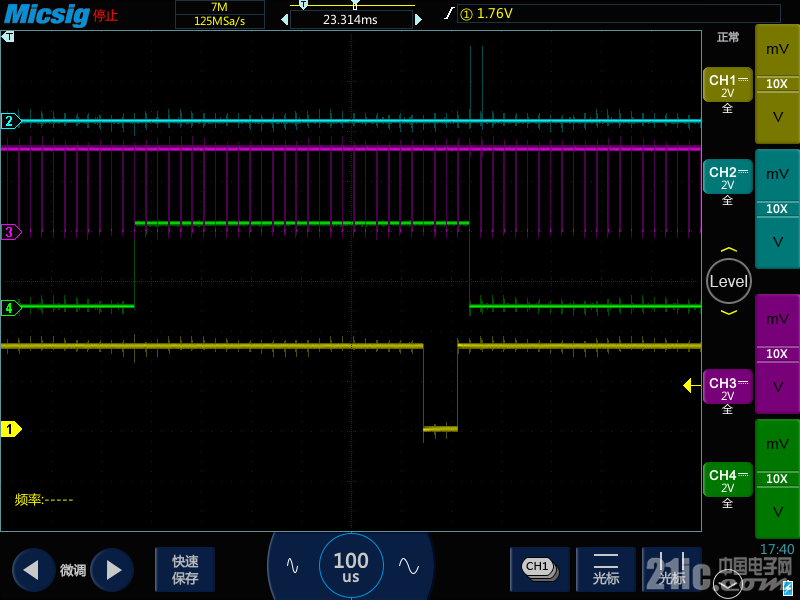The width and height of the screenshot is (800, 600).
Task: Tap the 正常 trigger mode label
Action: click(x=728, y=37)
